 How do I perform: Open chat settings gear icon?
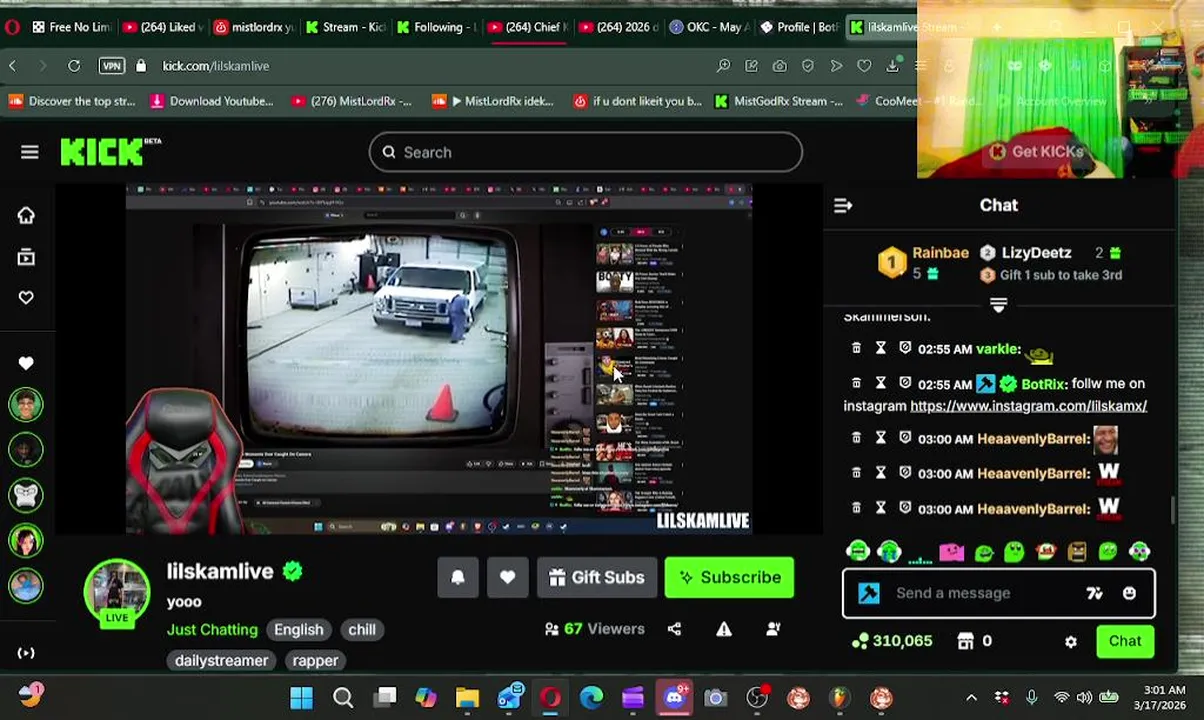(1071, 642)
